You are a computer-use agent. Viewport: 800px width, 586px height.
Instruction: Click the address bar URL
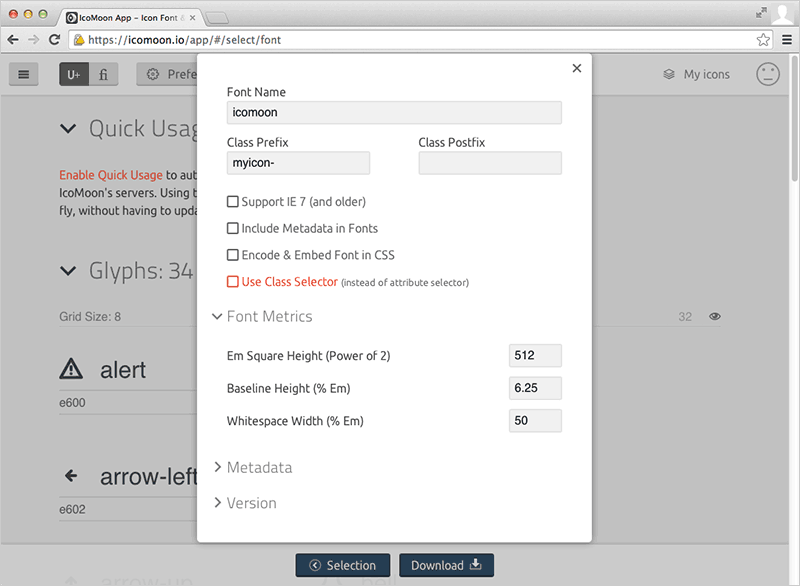[x=184, y=40]
